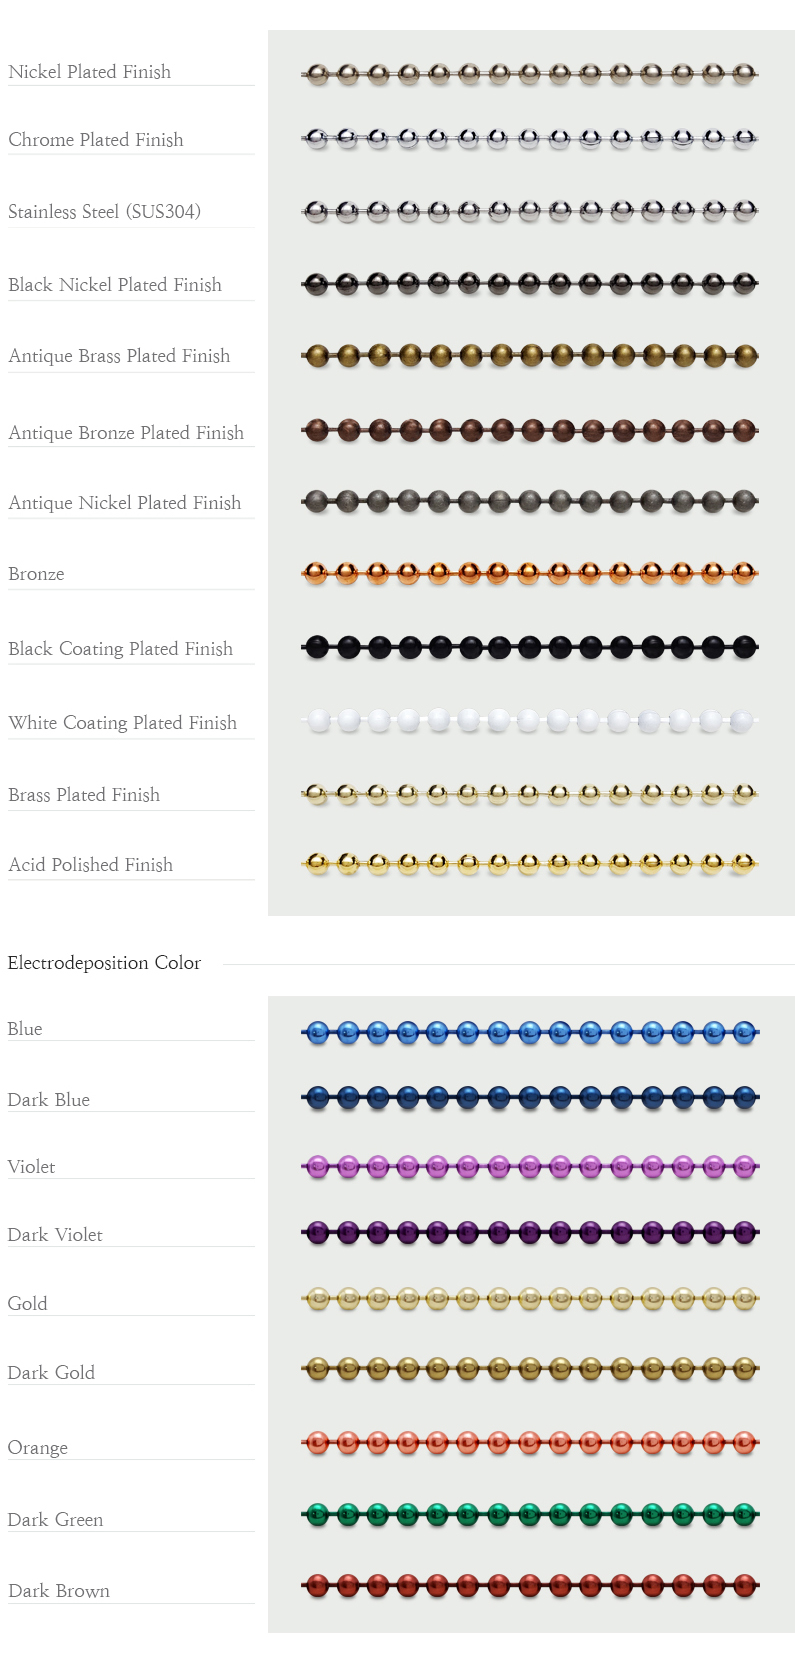The height and width of the screenshot is (1662, 795).
Task: Pick the Antique Nickel Plated Finish text
Action: point(125,503)
